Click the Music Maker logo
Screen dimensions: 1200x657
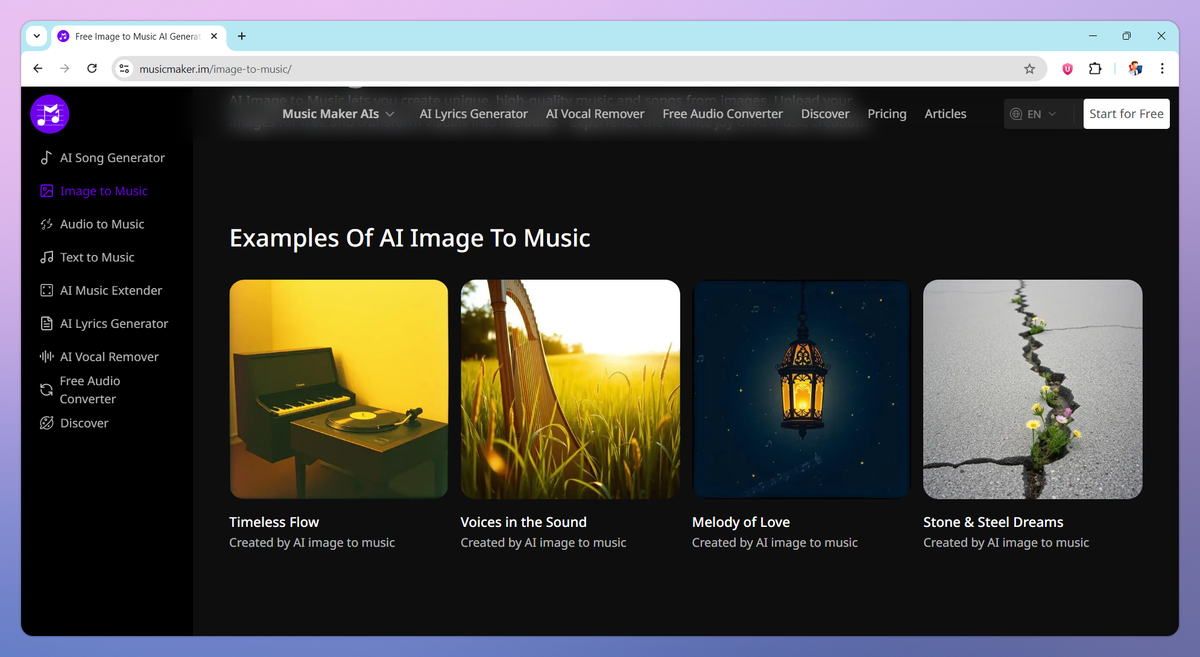(49, 114)
